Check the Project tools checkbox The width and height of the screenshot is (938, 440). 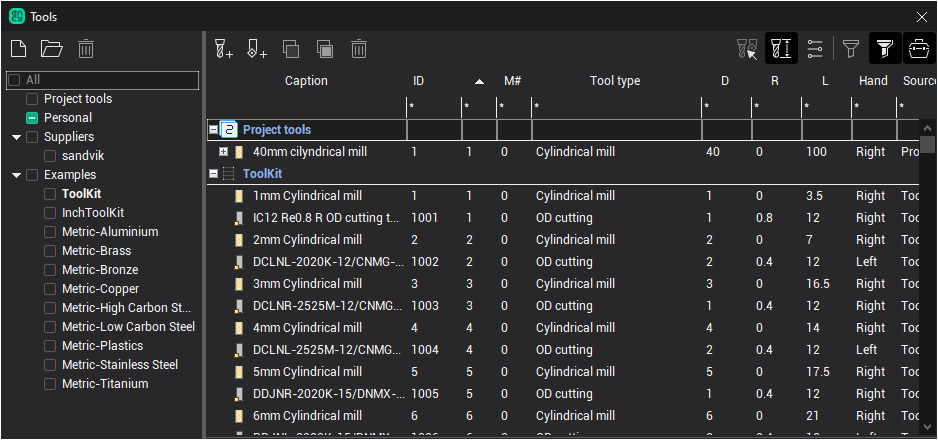33,99
